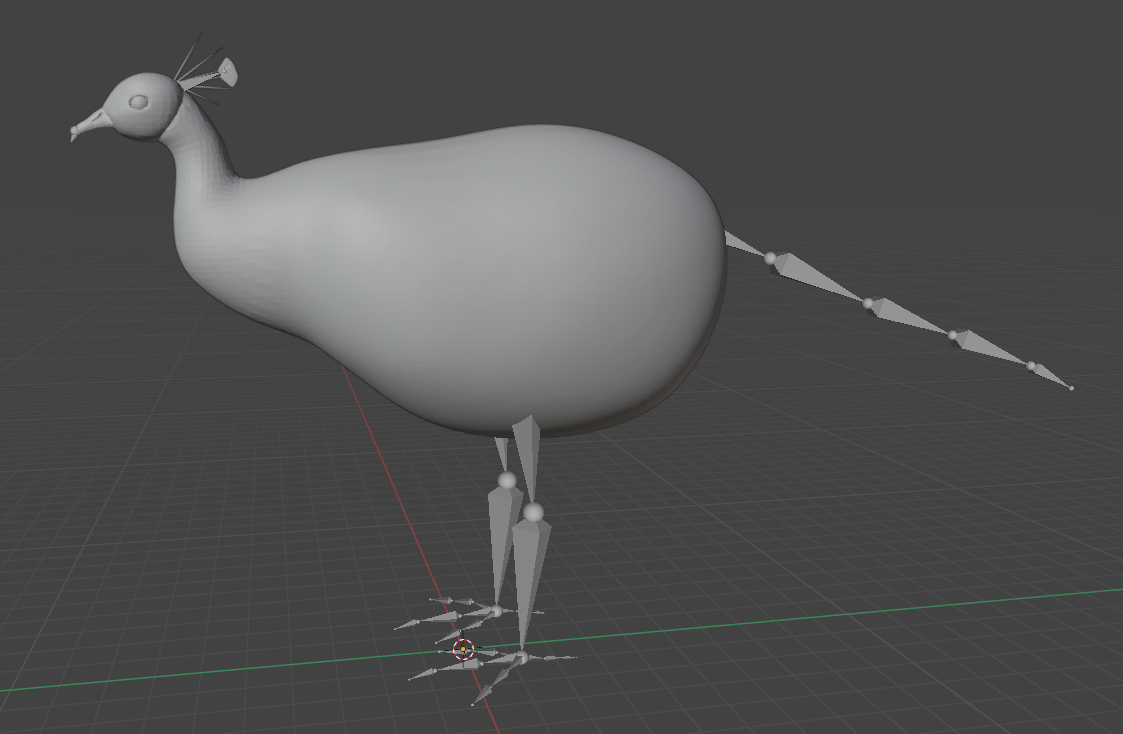The width and height of the screenshot is (1123, 734).
Task: Click the last tail bone at the tip
Action: pos(1051,376)
